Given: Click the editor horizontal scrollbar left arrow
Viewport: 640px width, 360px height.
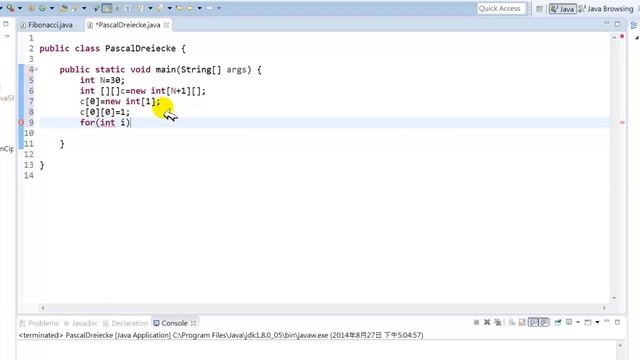Looking at the screenshot, I should point(43,308).
